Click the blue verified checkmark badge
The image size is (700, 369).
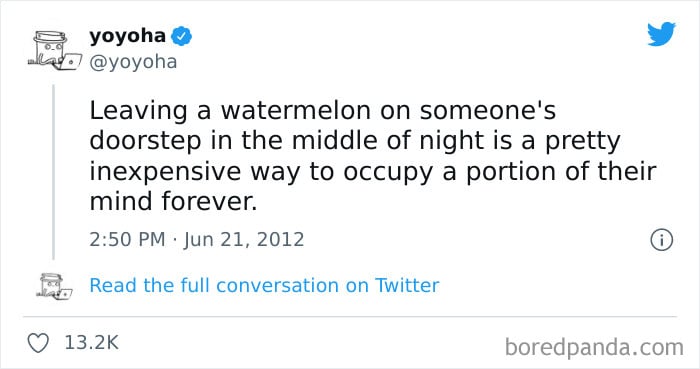click(x=181, y=36)
